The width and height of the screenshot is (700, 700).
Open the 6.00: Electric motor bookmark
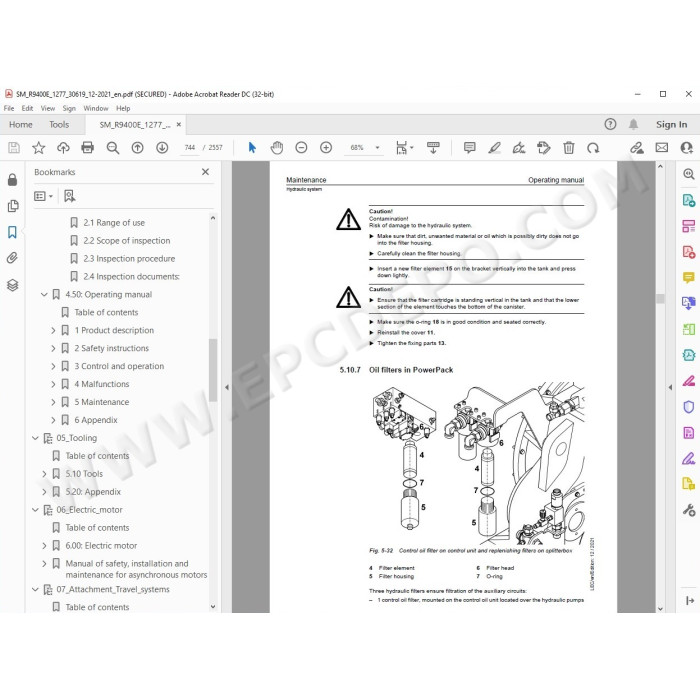pos(101,546)
